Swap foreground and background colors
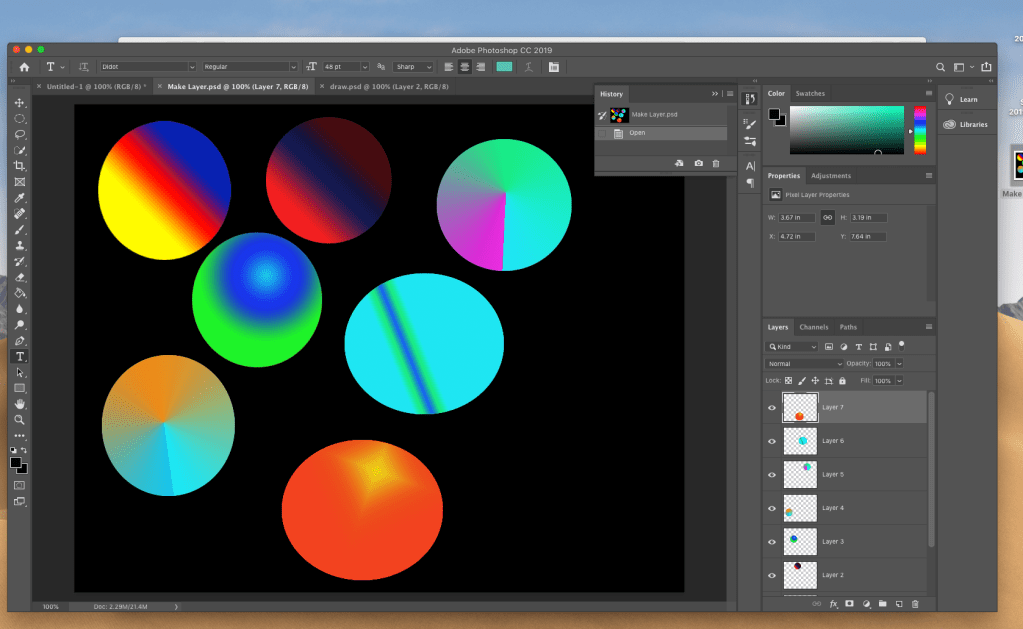The image size is (1023, 629). [24, 450]
